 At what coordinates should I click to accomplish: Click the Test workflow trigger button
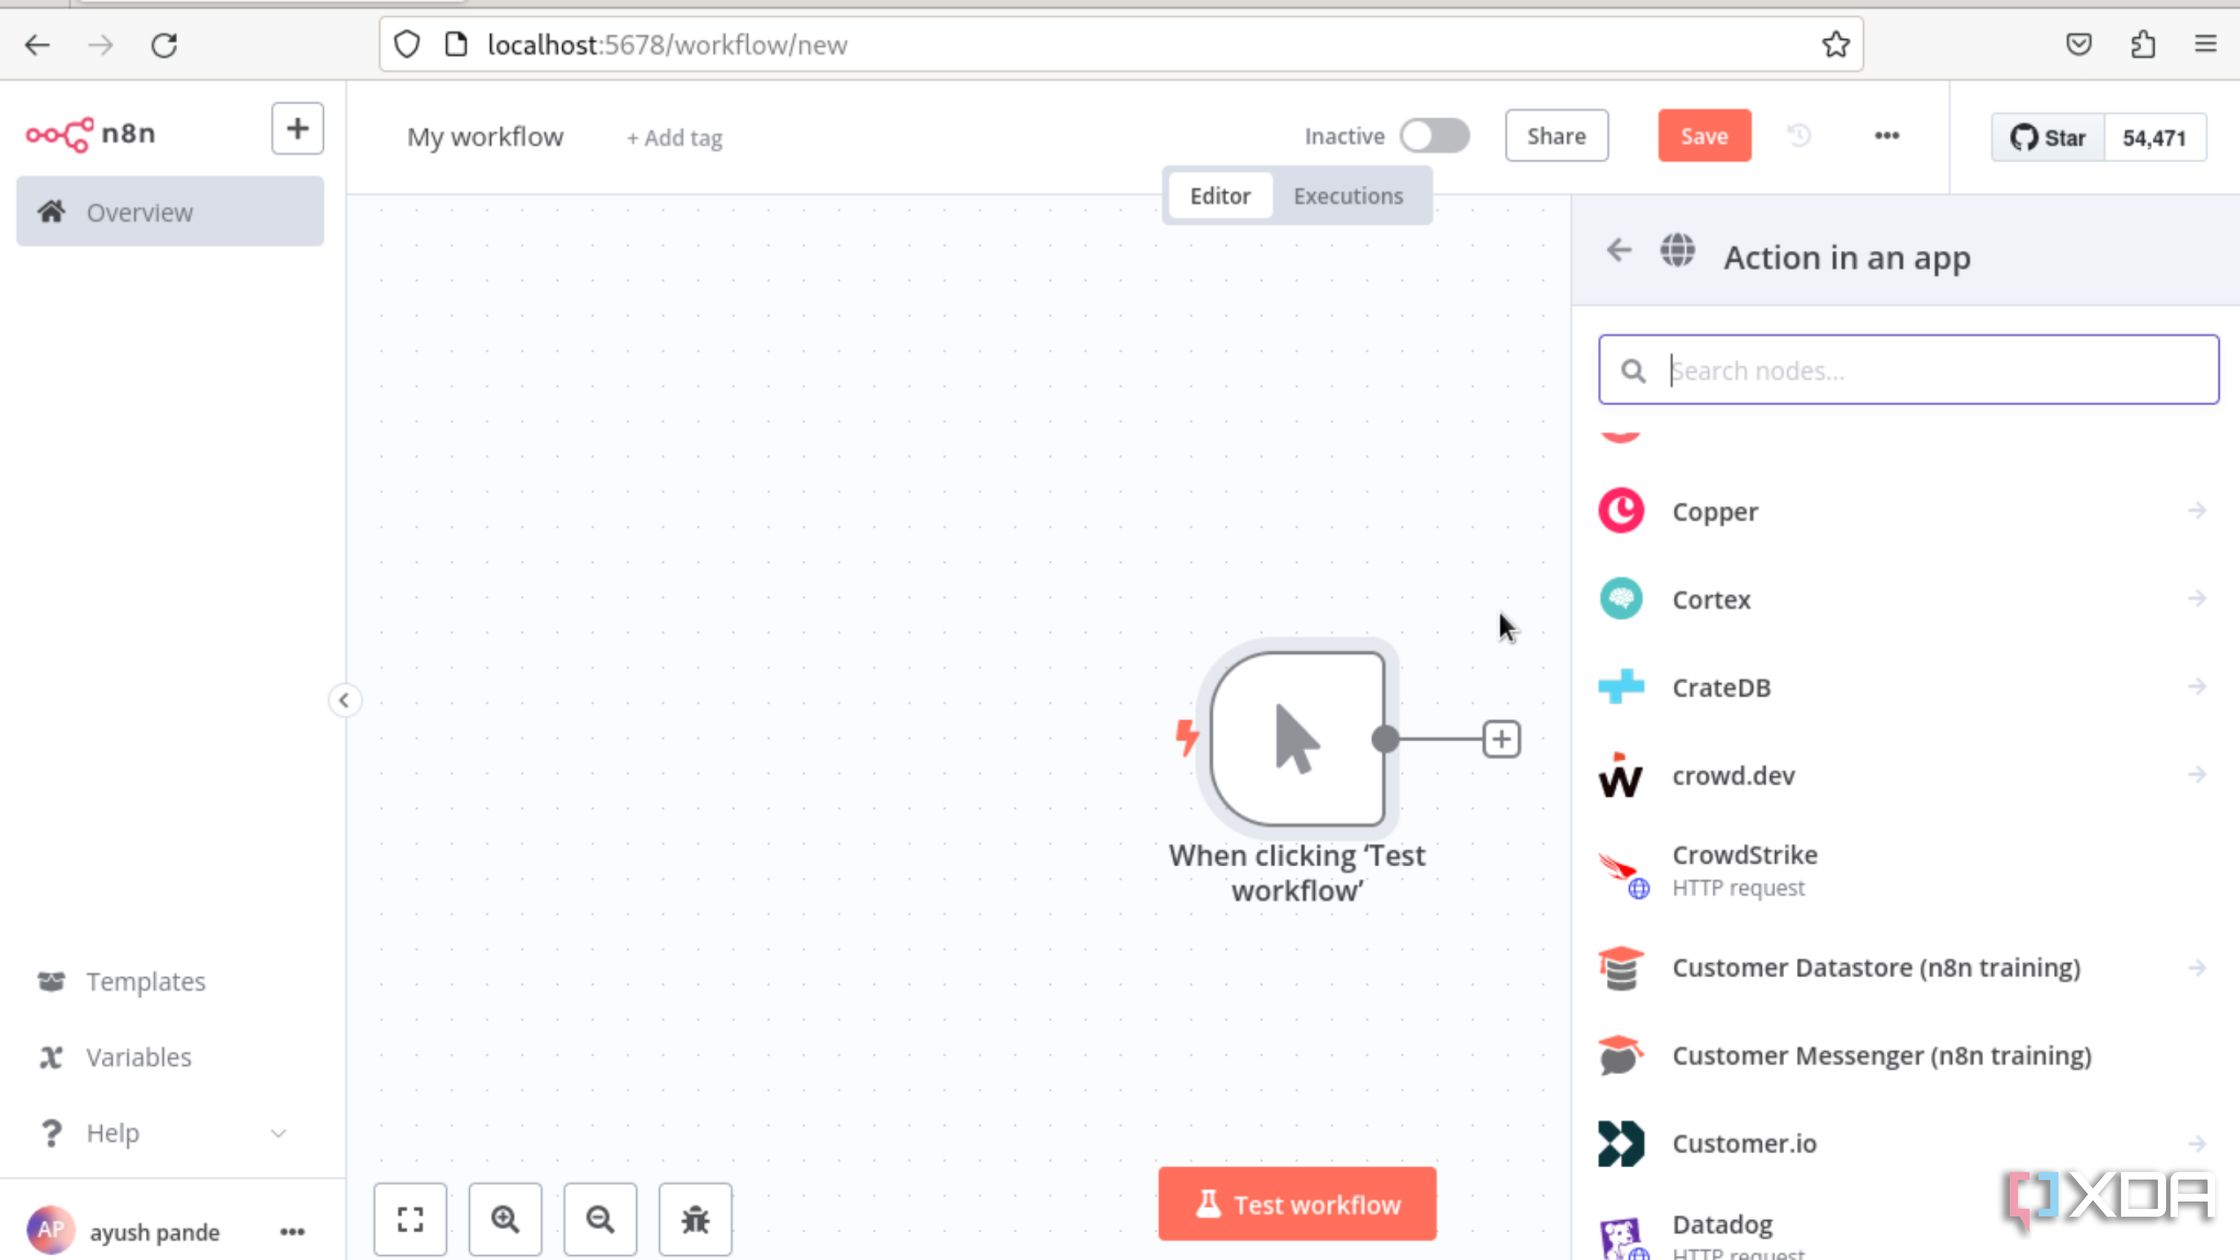pyautogui.click(x=1297, y=1205)
